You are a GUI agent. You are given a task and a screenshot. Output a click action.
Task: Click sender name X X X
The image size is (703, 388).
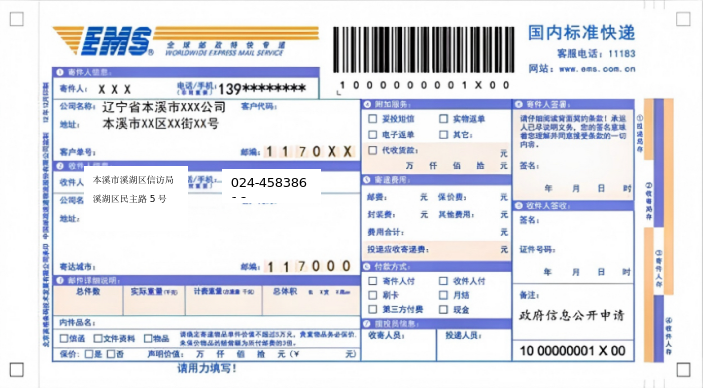pos(115,89)
